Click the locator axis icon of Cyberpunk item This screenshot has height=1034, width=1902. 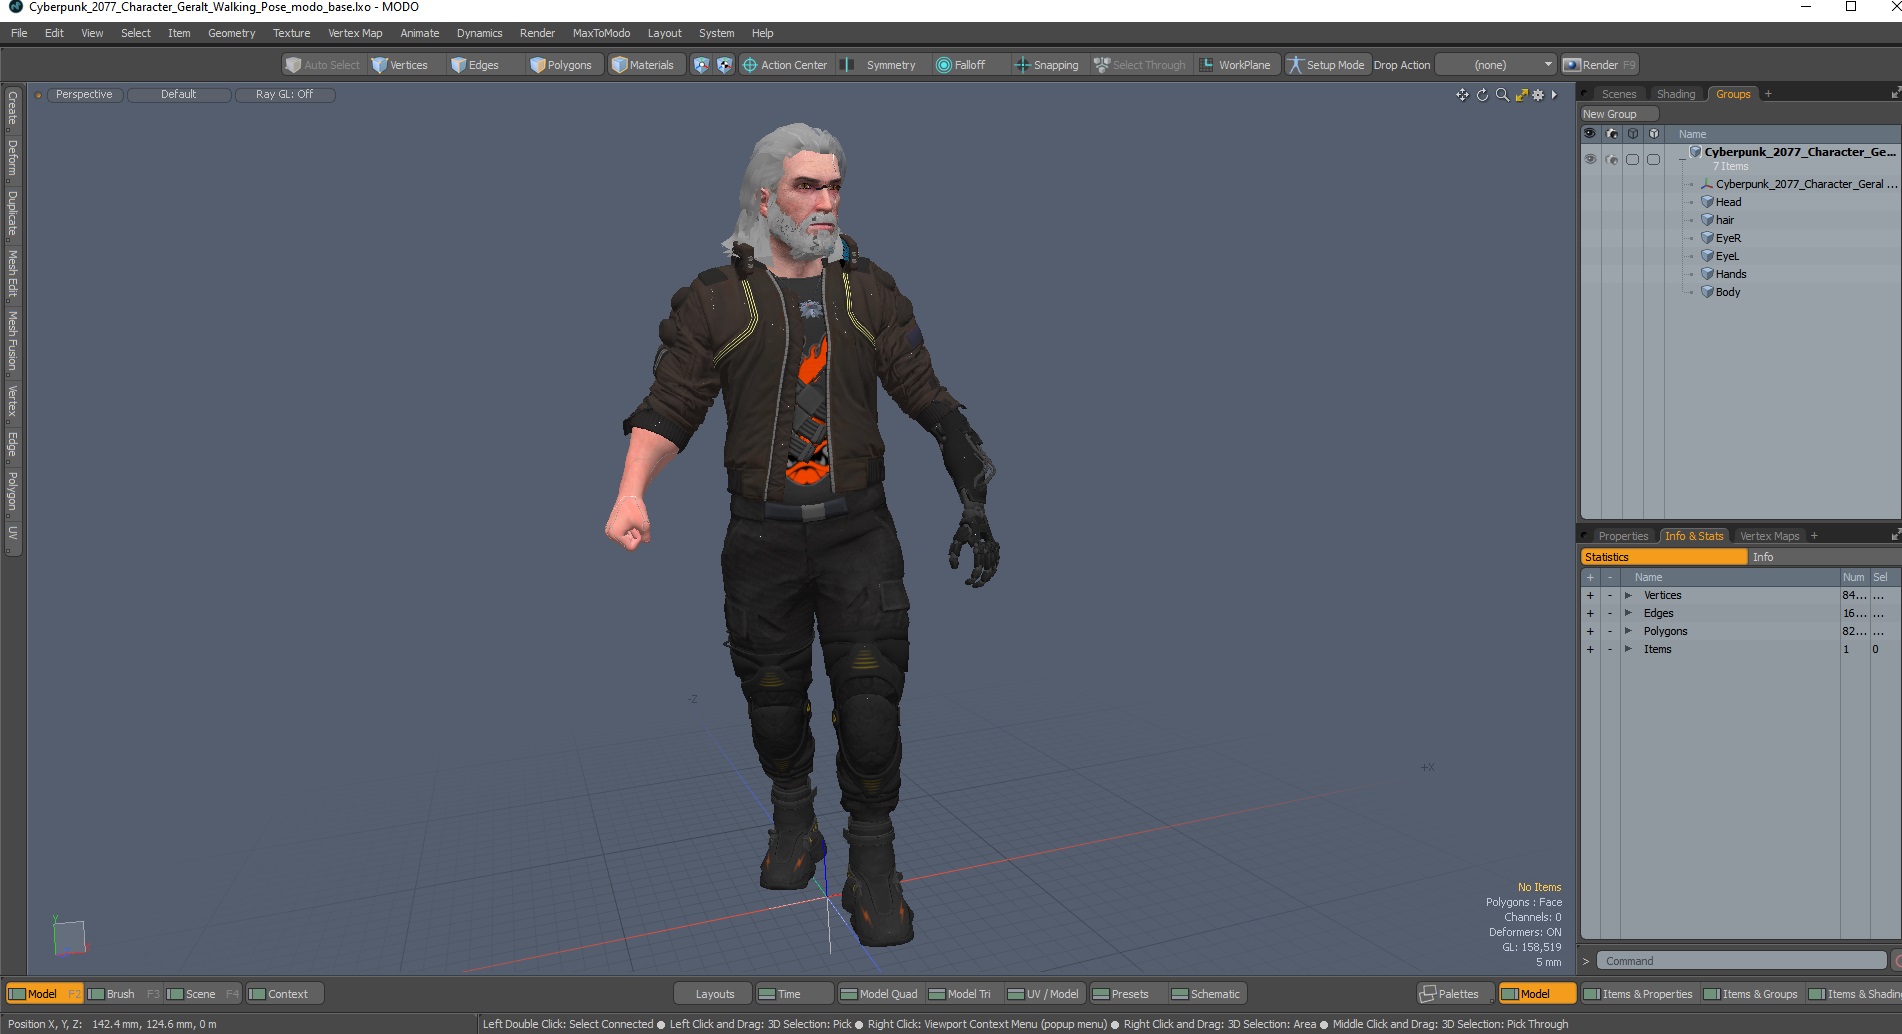tap(1708, 184)
